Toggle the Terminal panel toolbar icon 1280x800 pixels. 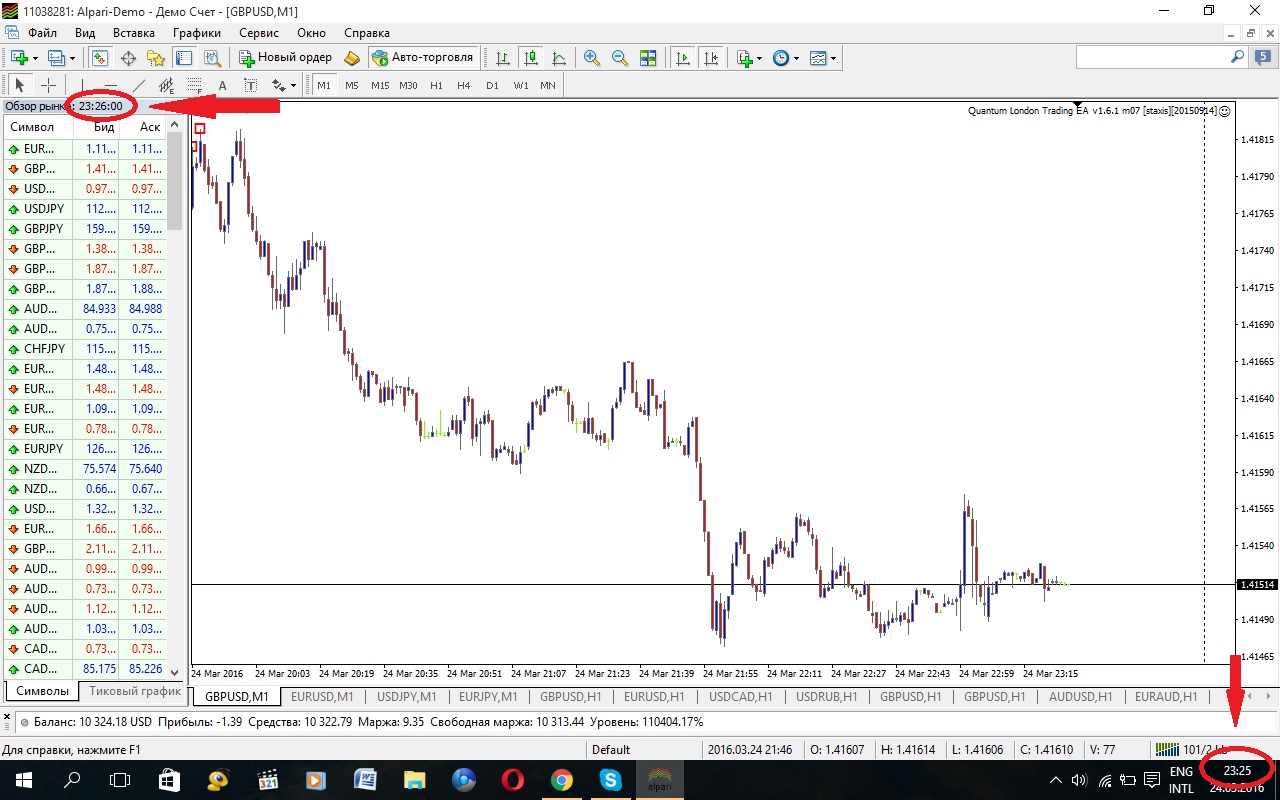tap(184, 58)
